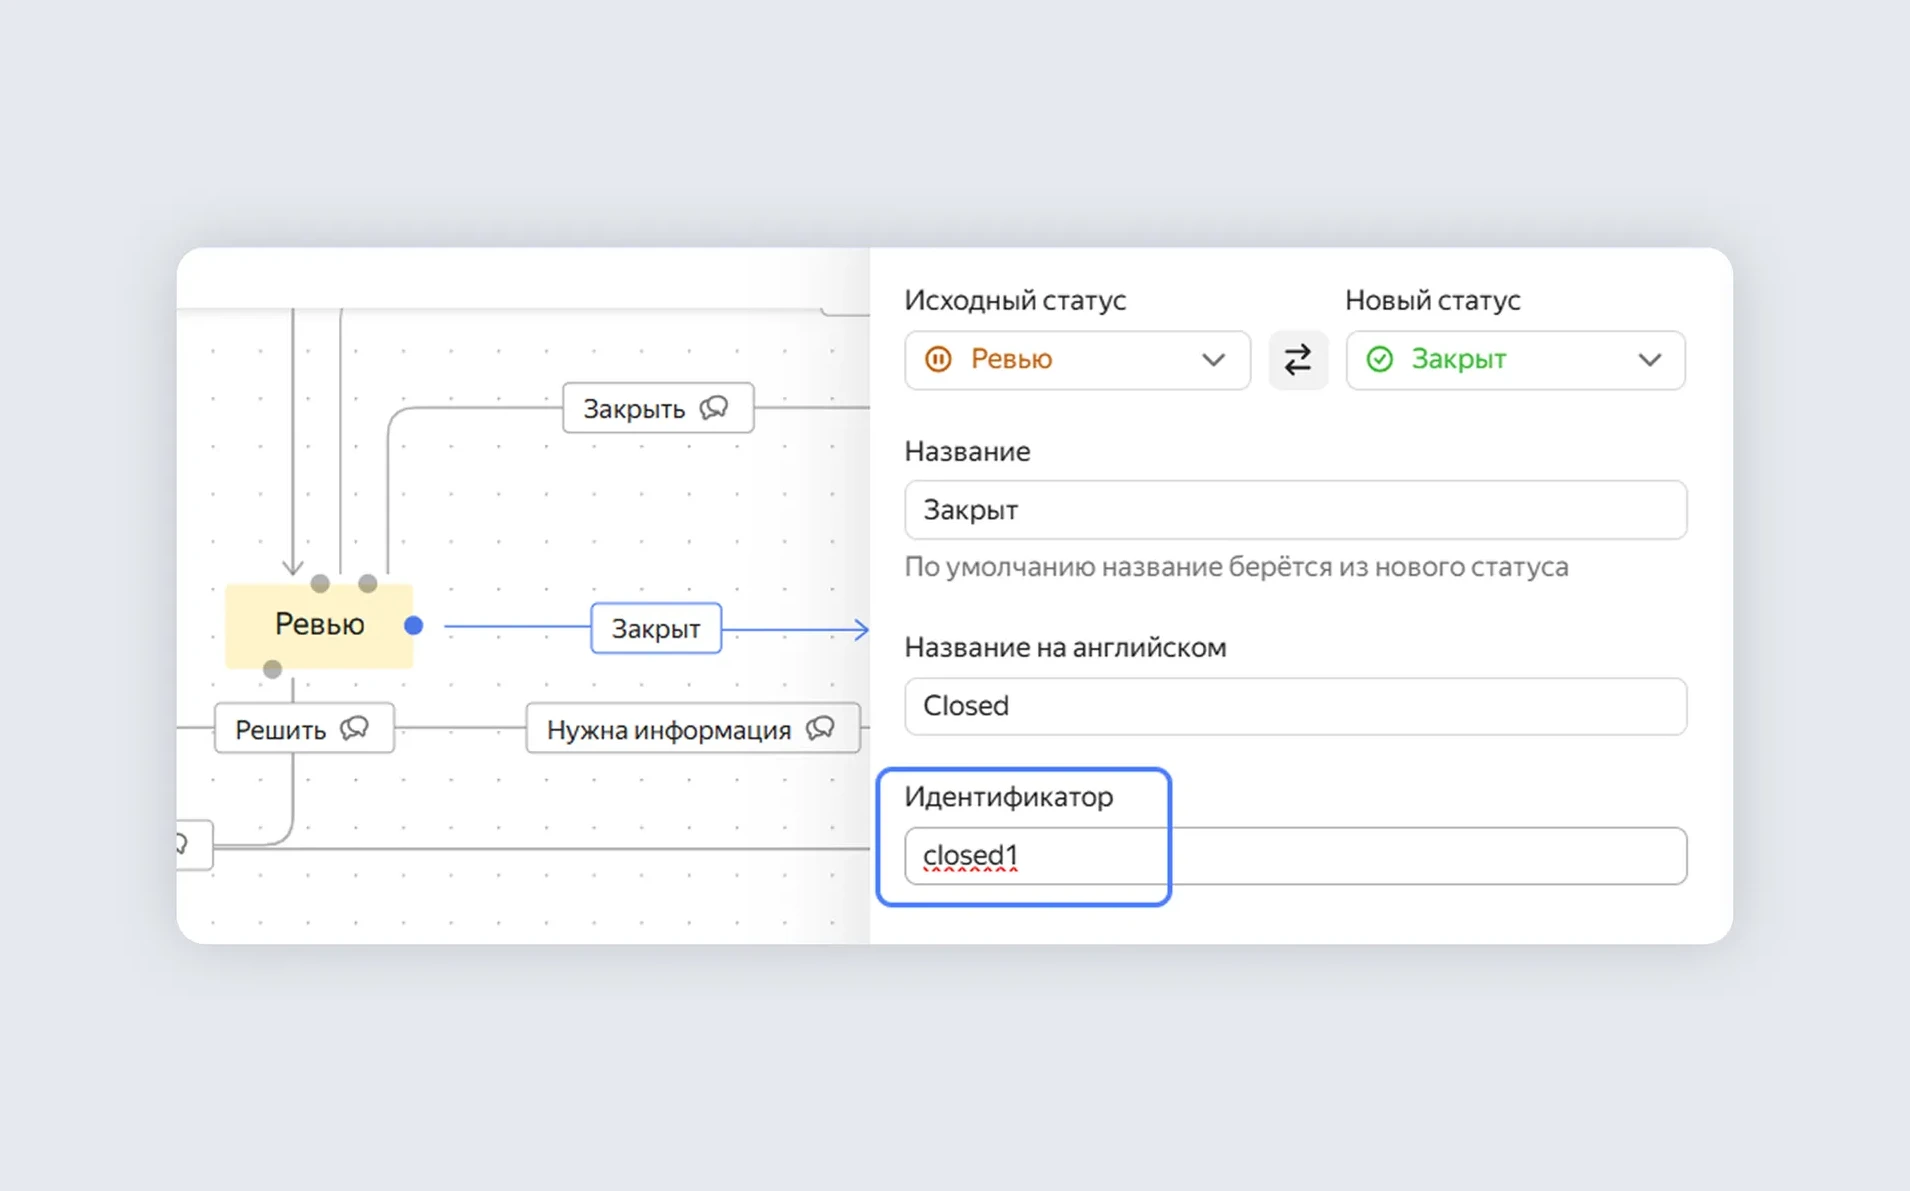Click the yellow Ревью status node
The width and height of the screenshot is (1910, 1191).
[x=319, y=625]
